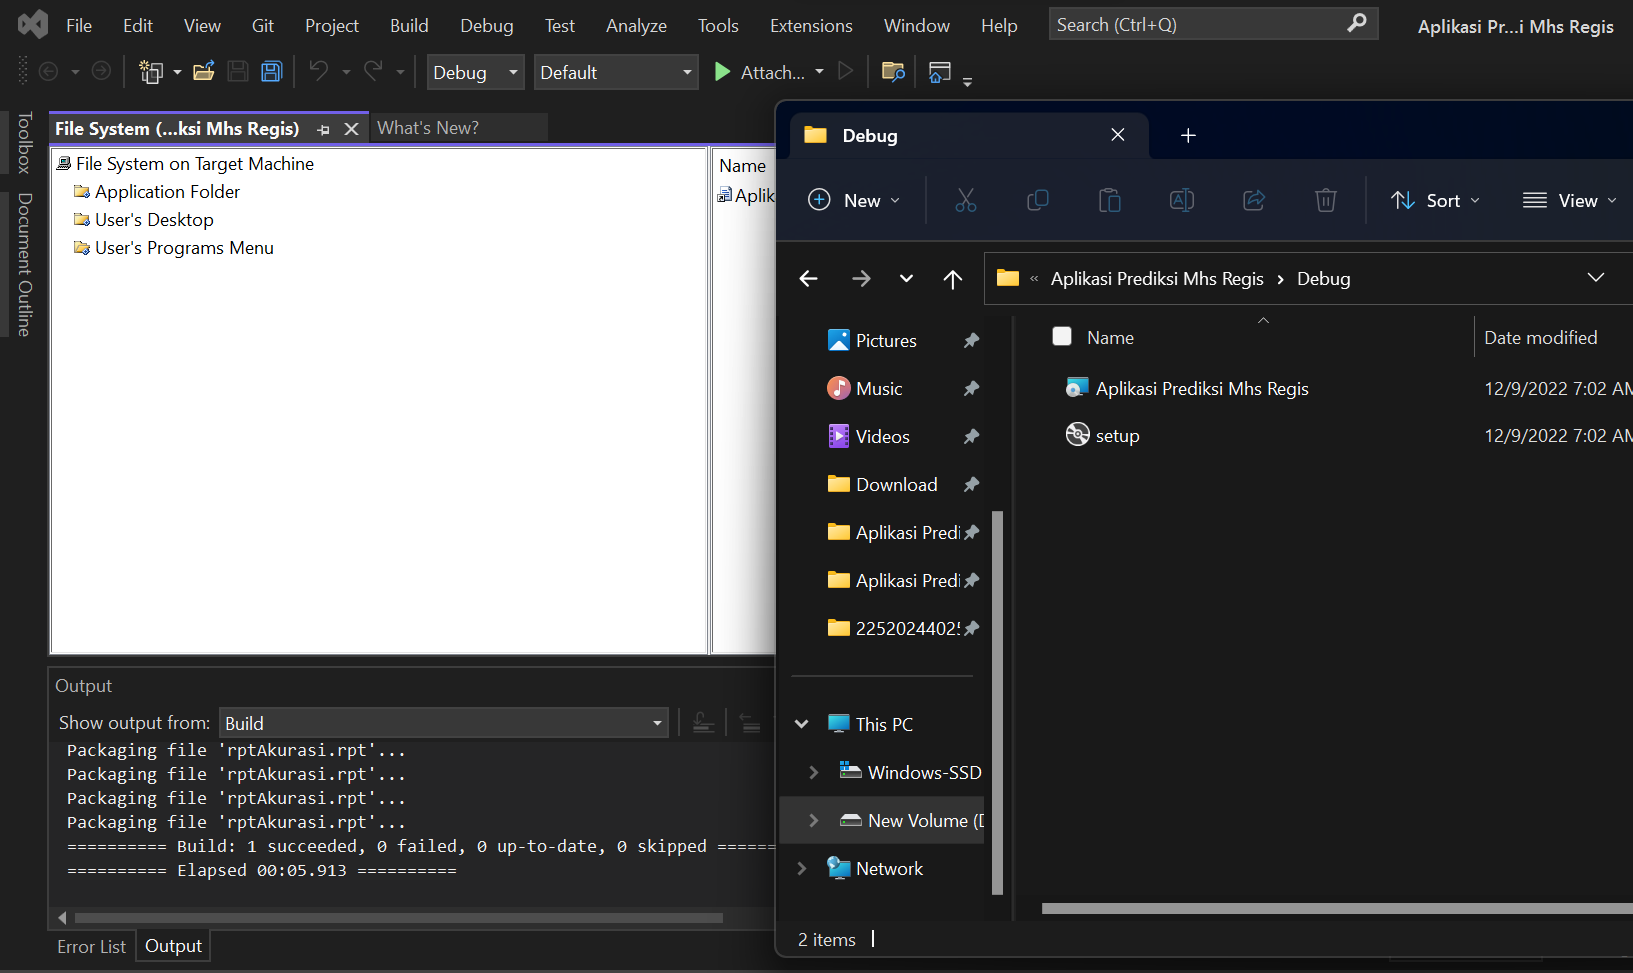Click the green Attach play icon
Viewport: 1633px width, 973px height.
tap(722, 71)
